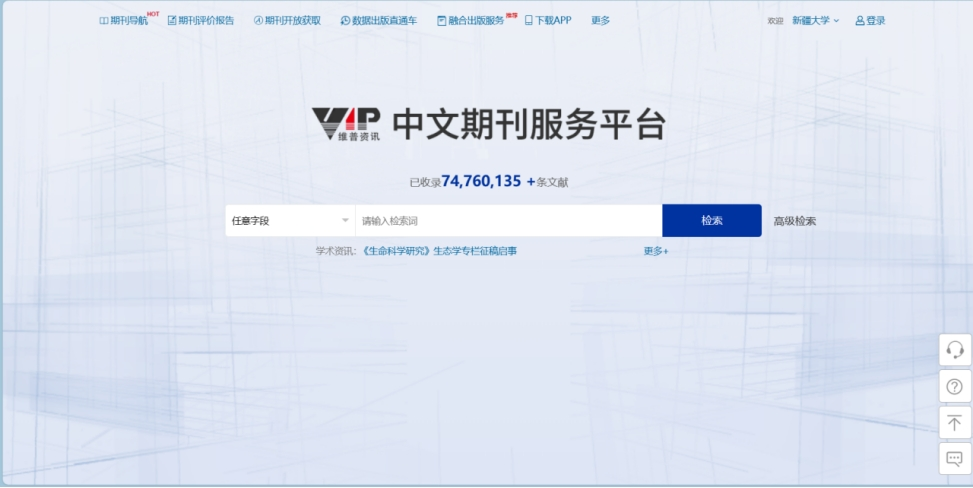Click the data icon beside 数据出版直通车
The height and width of the screenshot is (488, 973).
tap(345, 20)
